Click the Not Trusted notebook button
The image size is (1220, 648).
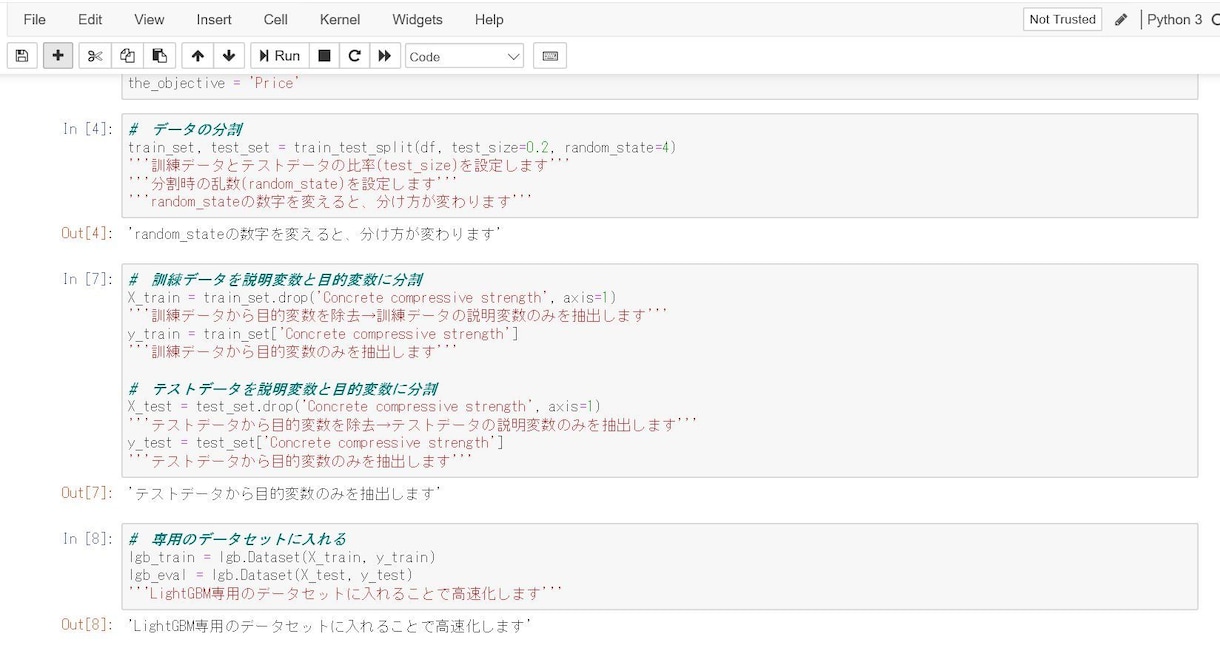point(1062,19)
